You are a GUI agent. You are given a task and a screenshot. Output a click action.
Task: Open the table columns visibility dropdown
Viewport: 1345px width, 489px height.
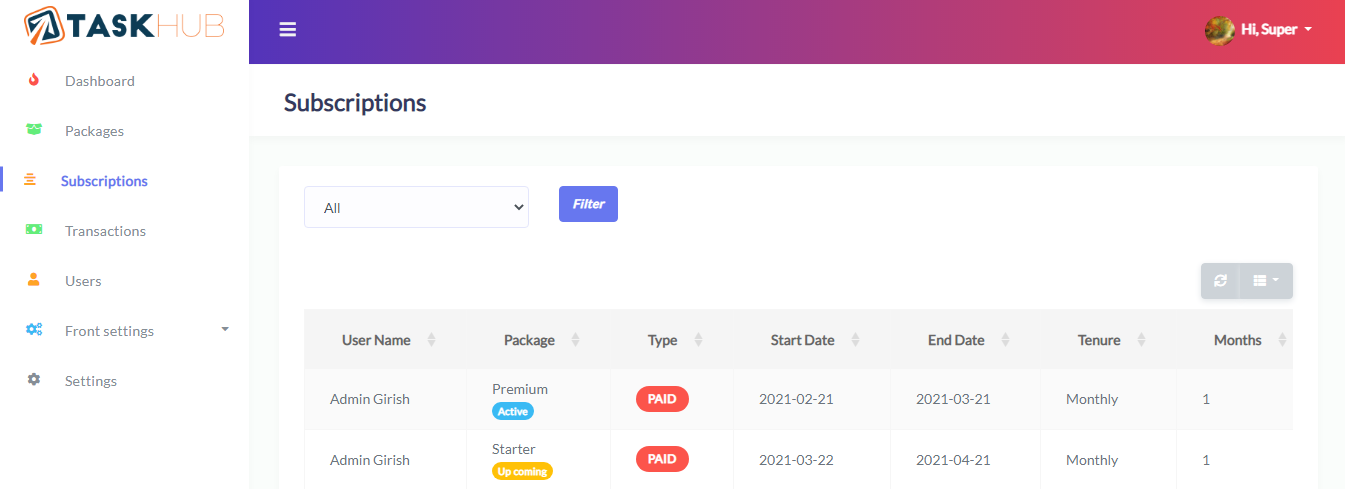pyautogui.click(x=1265, y=281)
